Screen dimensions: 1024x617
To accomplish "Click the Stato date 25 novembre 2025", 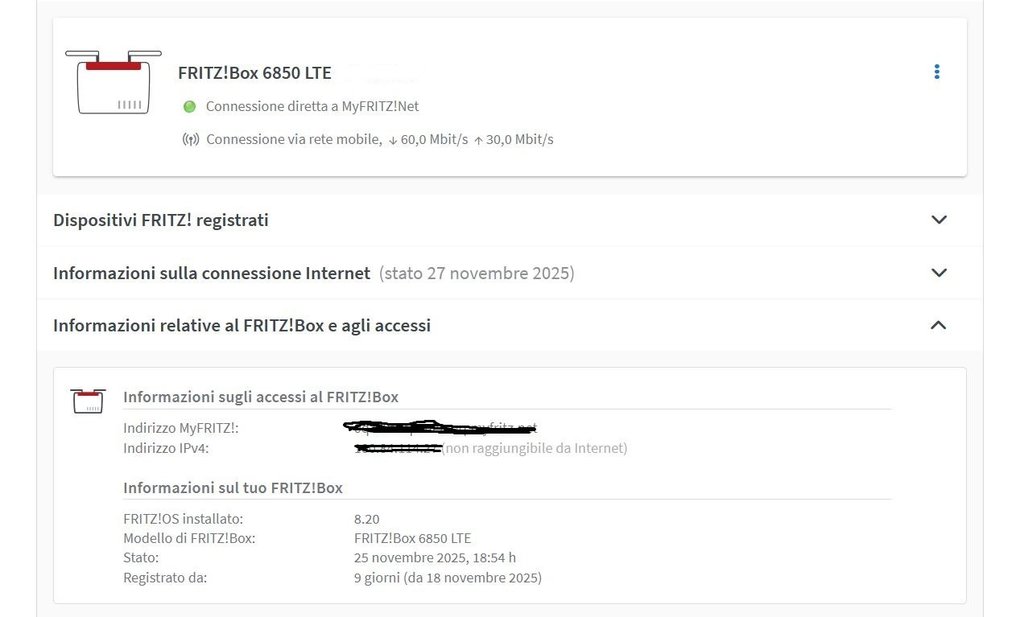I will point(435,557).
